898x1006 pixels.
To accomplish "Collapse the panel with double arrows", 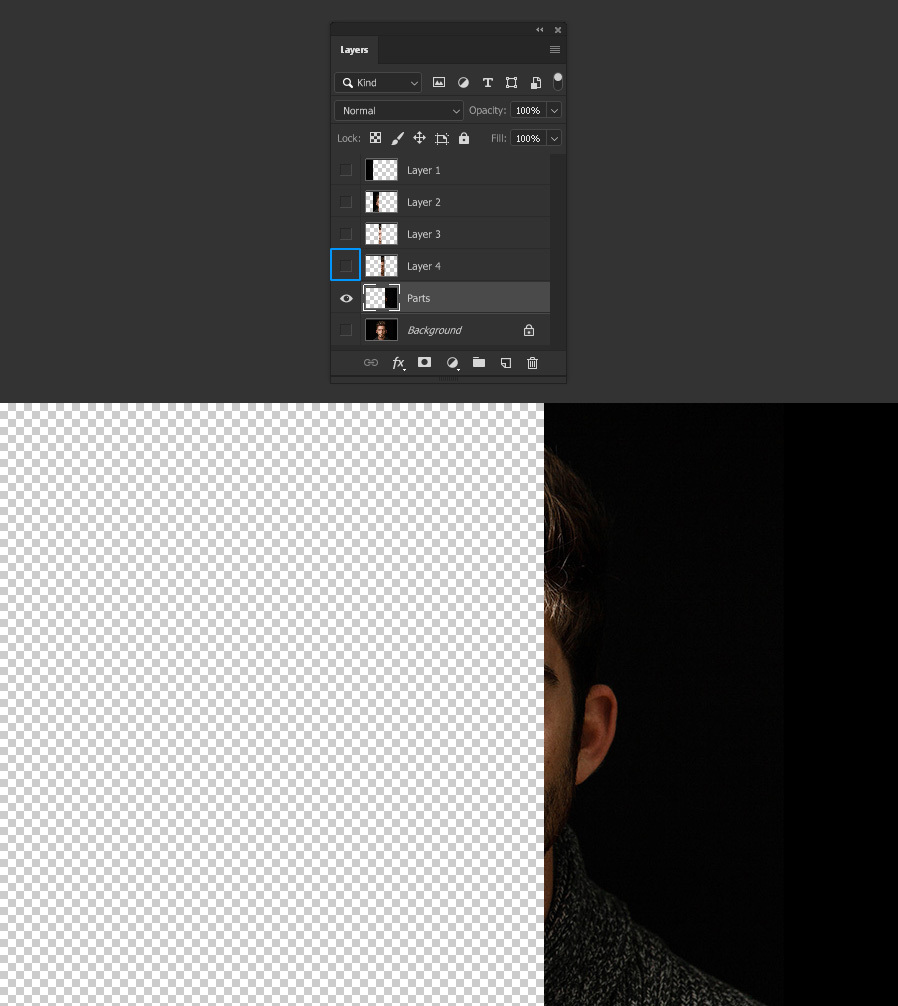I will point(539,30).
